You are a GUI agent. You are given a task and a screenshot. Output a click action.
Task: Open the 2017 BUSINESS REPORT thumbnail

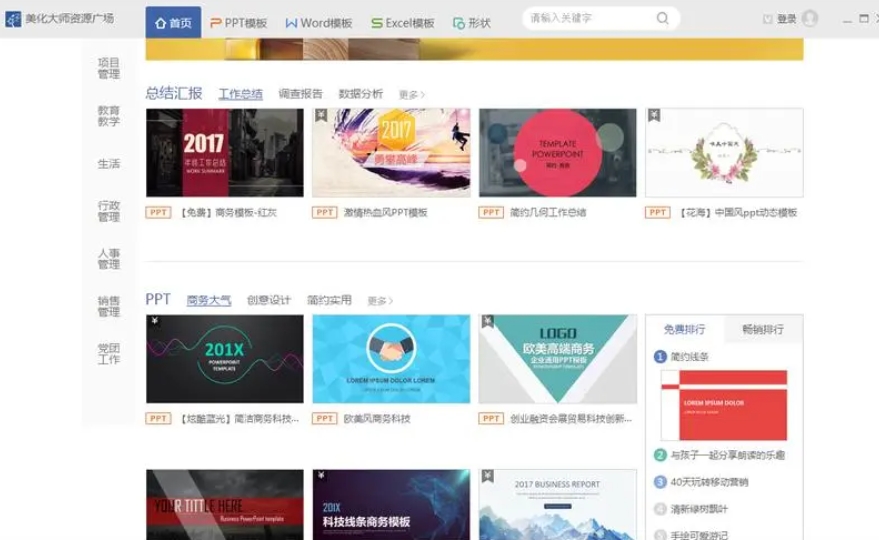(558, 505)
